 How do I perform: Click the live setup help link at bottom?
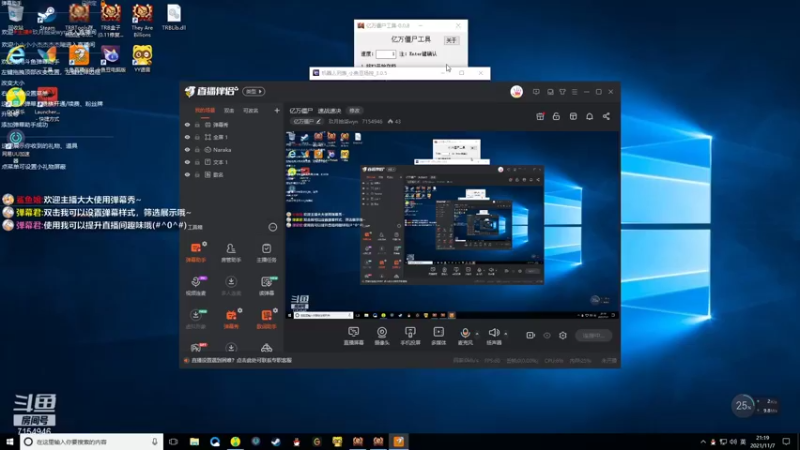click(x=241, y=360)
